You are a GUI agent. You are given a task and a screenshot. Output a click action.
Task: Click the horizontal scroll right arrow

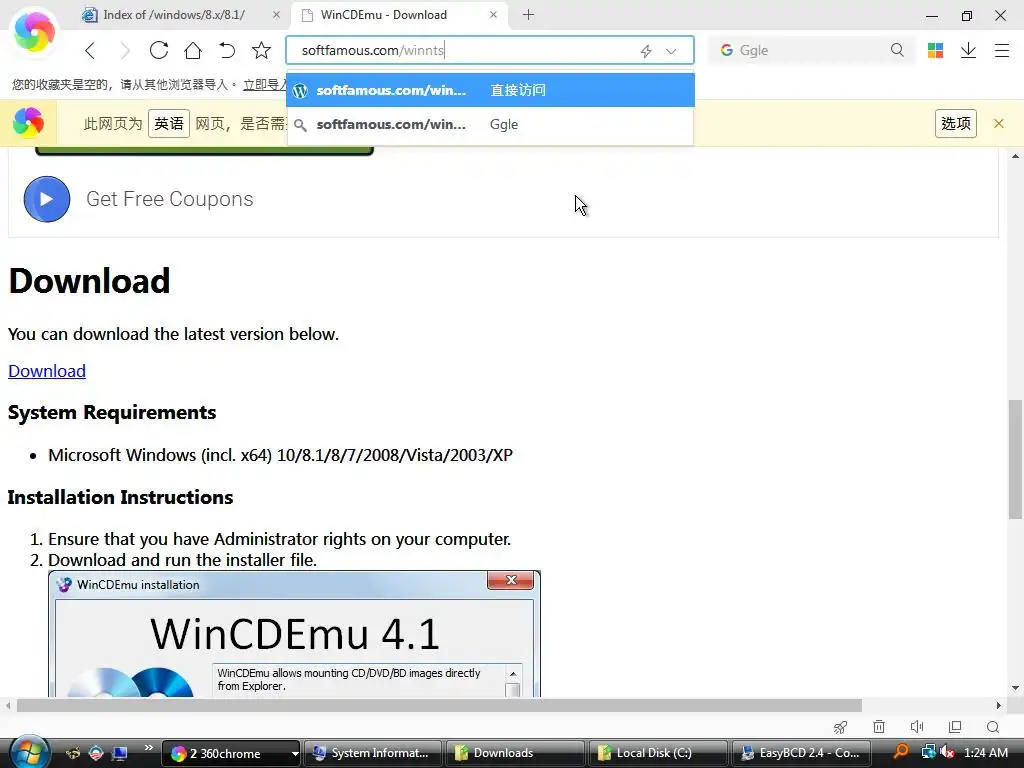[999, 705]
